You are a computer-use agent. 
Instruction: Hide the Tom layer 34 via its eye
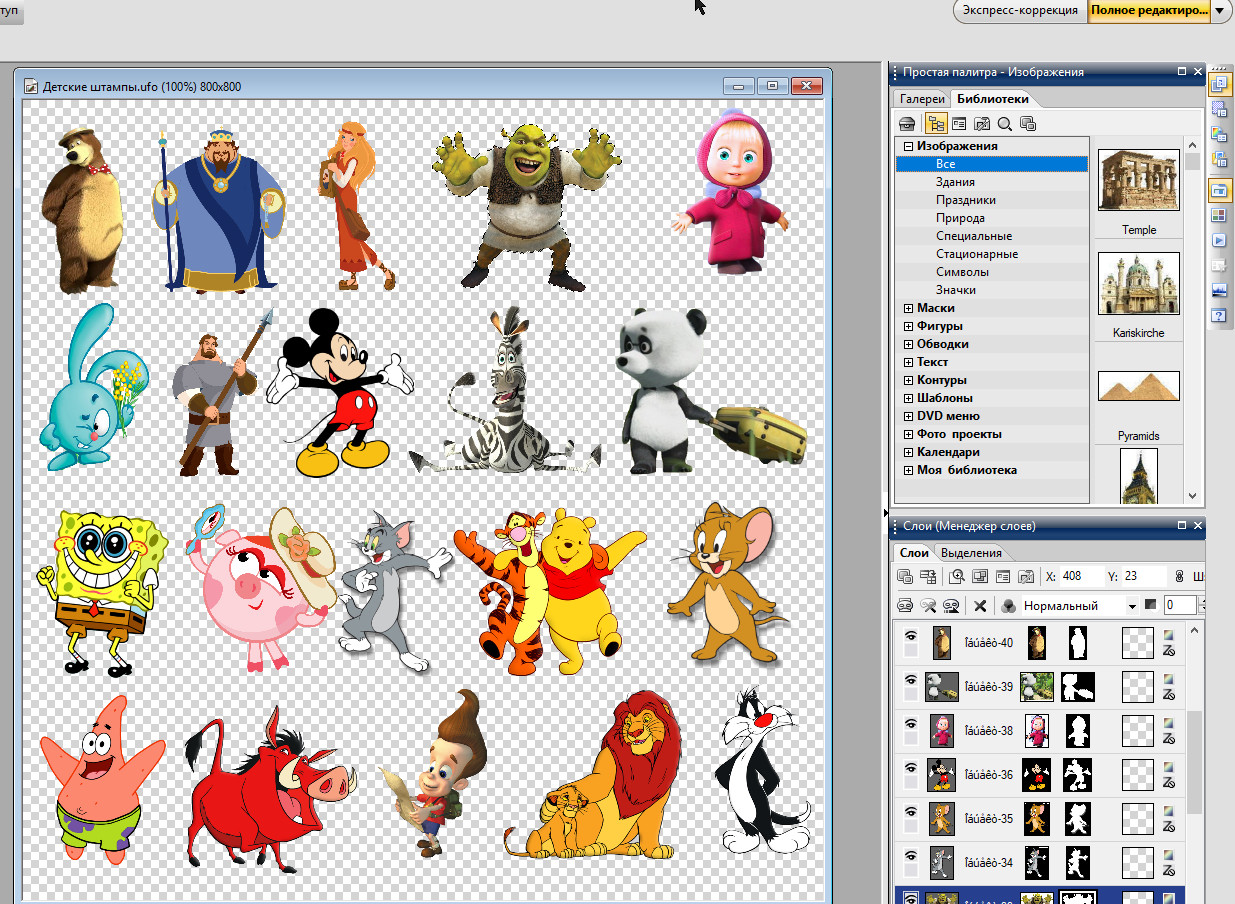point(910,857)
